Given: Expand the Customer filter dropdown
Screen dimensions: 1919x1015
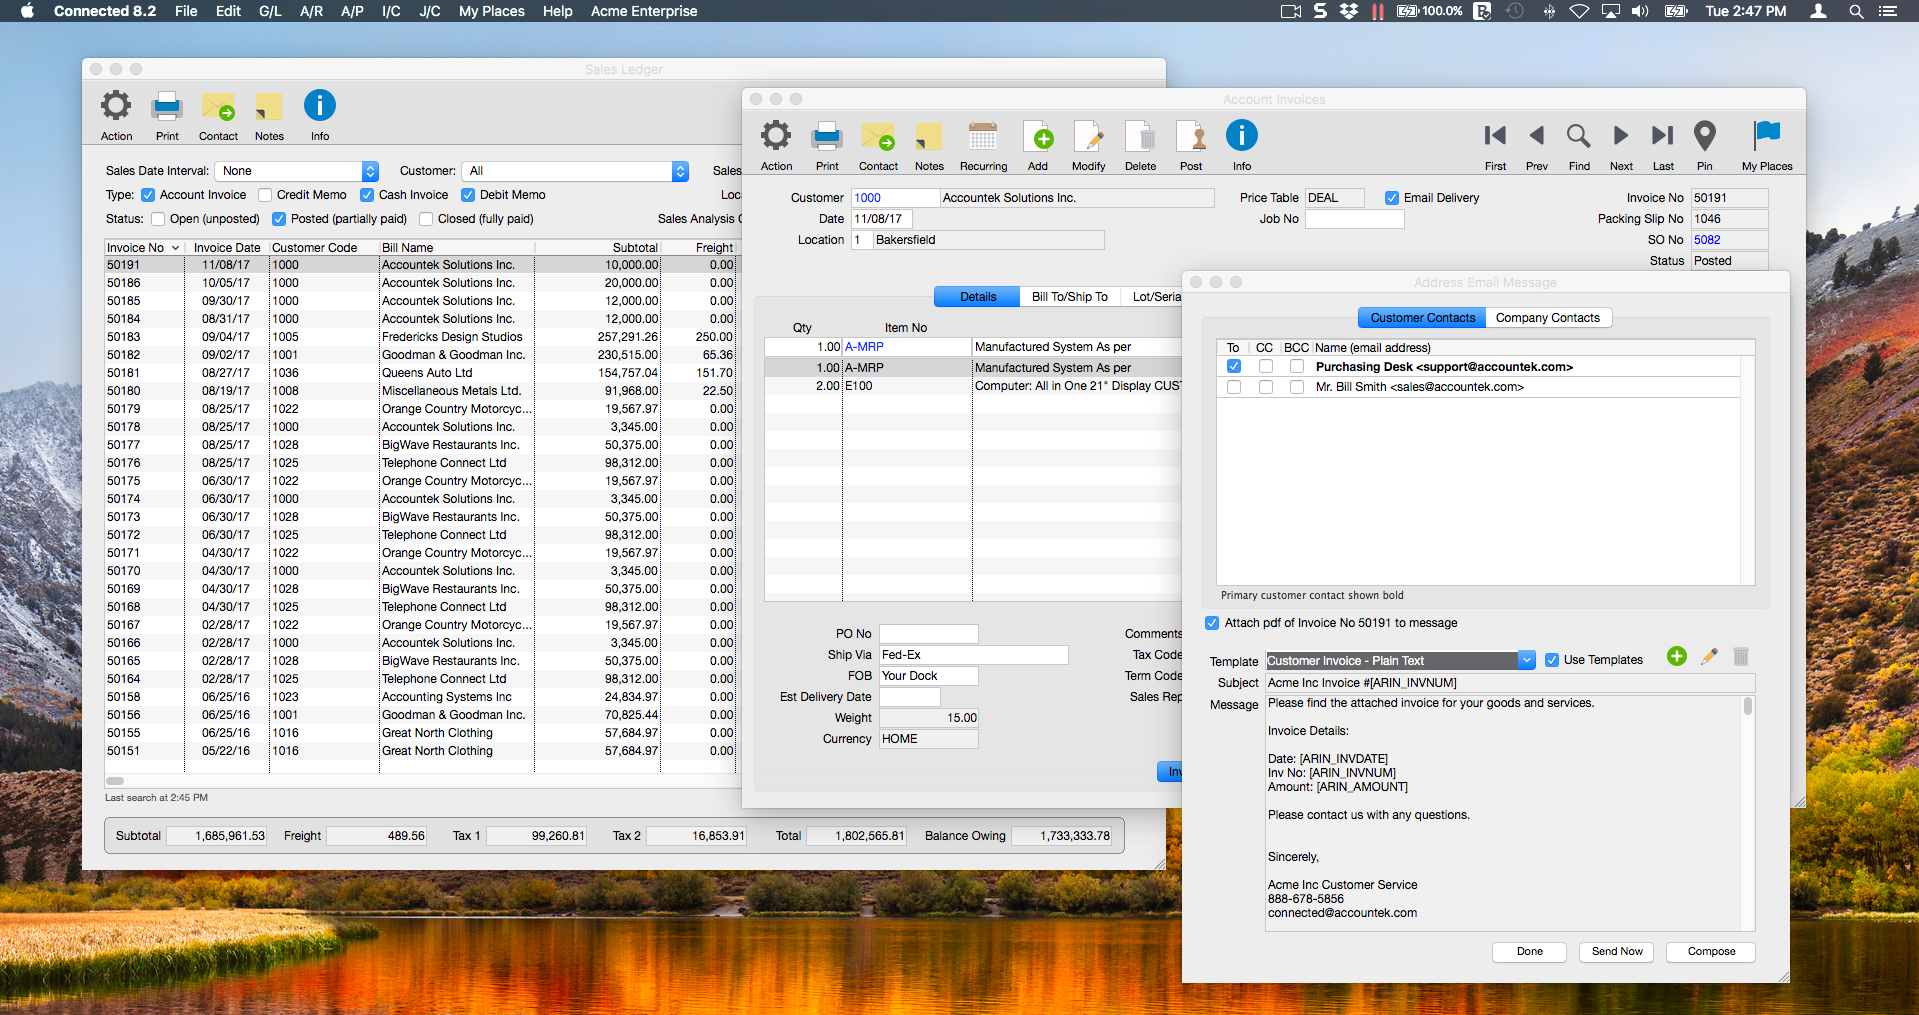Looking at the screenshot, I should pos(680,171).
